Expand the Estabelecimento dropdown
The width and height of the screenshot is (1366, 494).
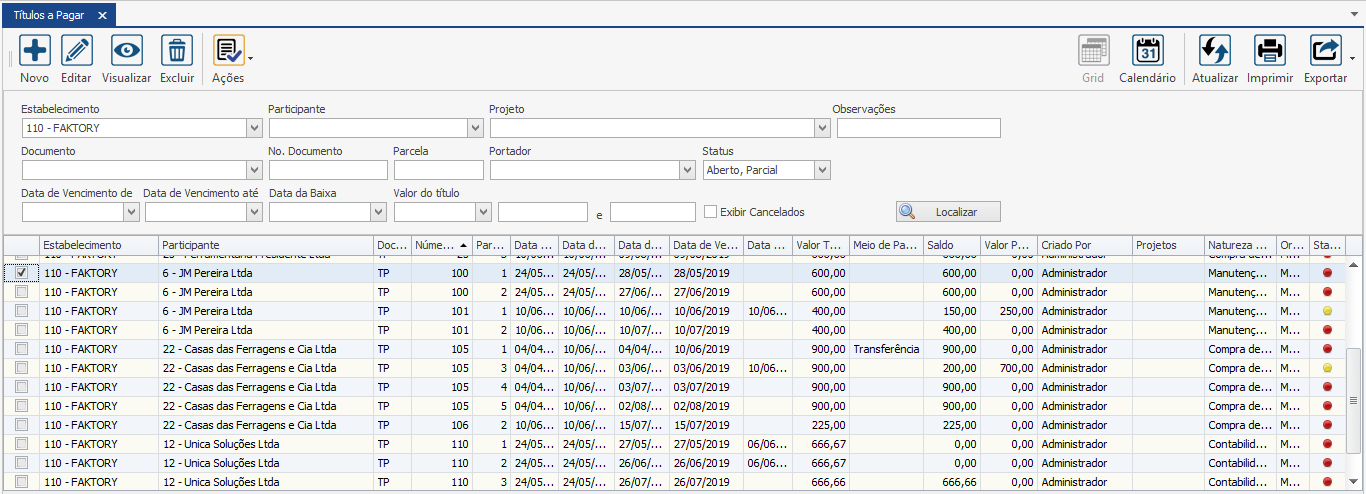pos(253,128)
